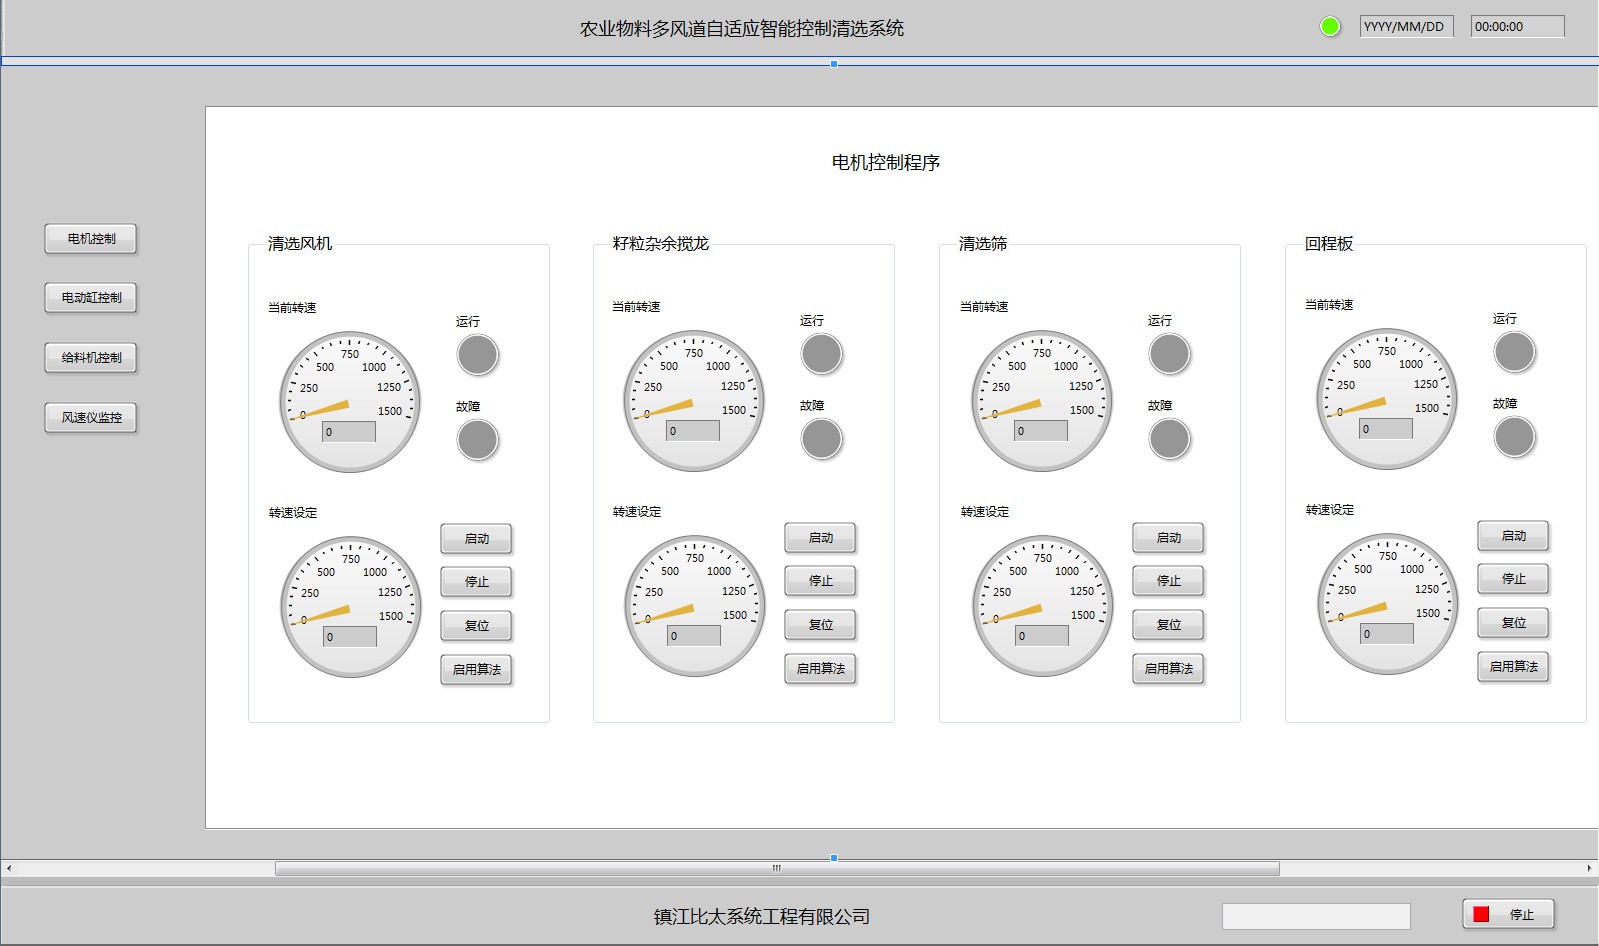Click the 清选筛 转速设定 numeric value box
Viewport: 1599px width, 946px height.
point(1042,636)
